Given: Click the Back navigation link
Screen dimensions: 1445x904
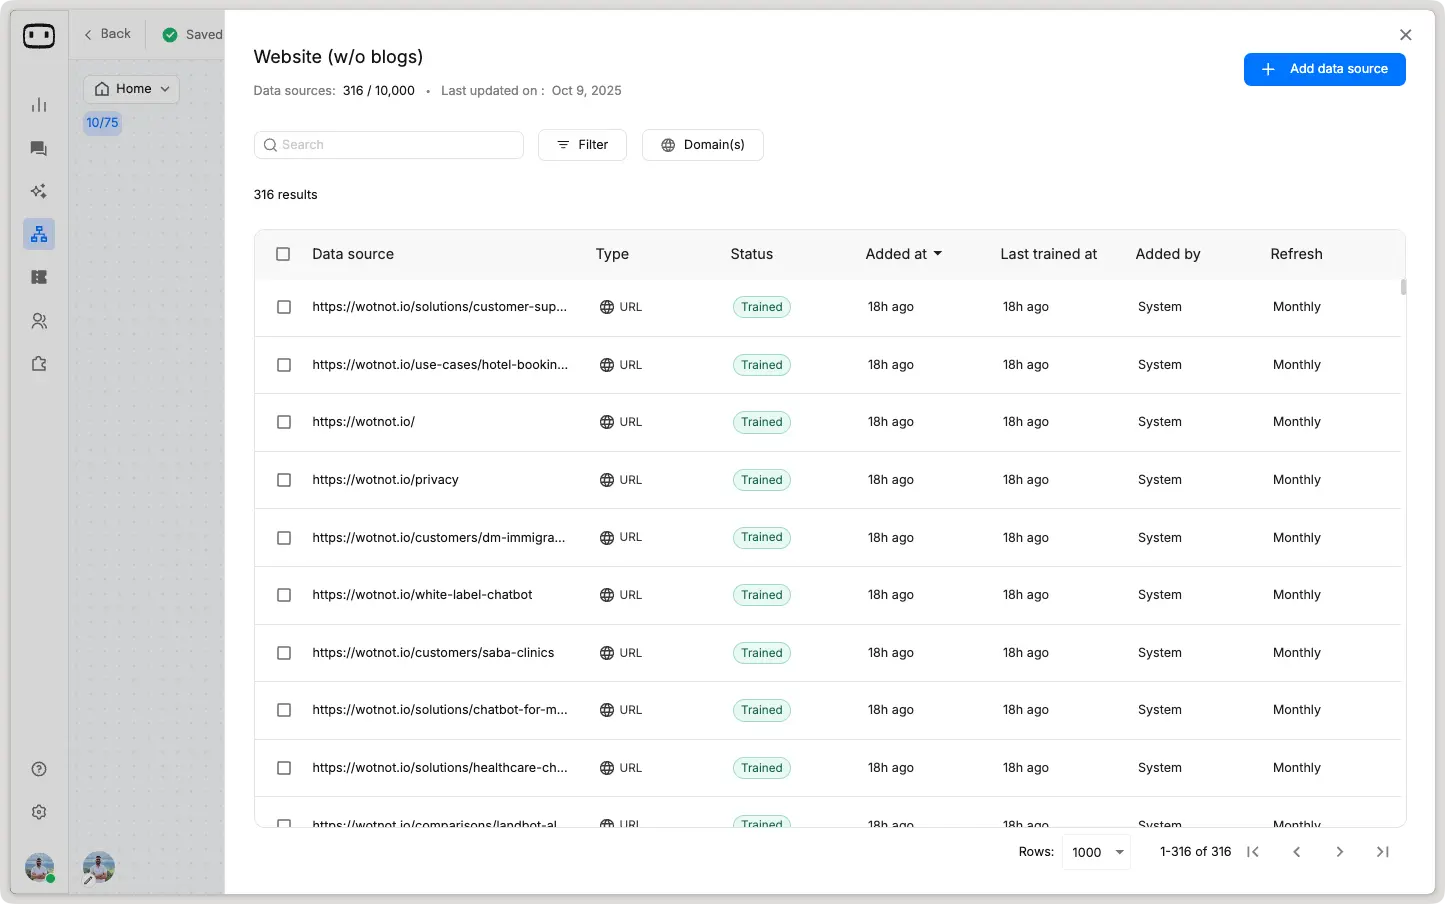Looking at the screenshot, I should coord(106,33).
